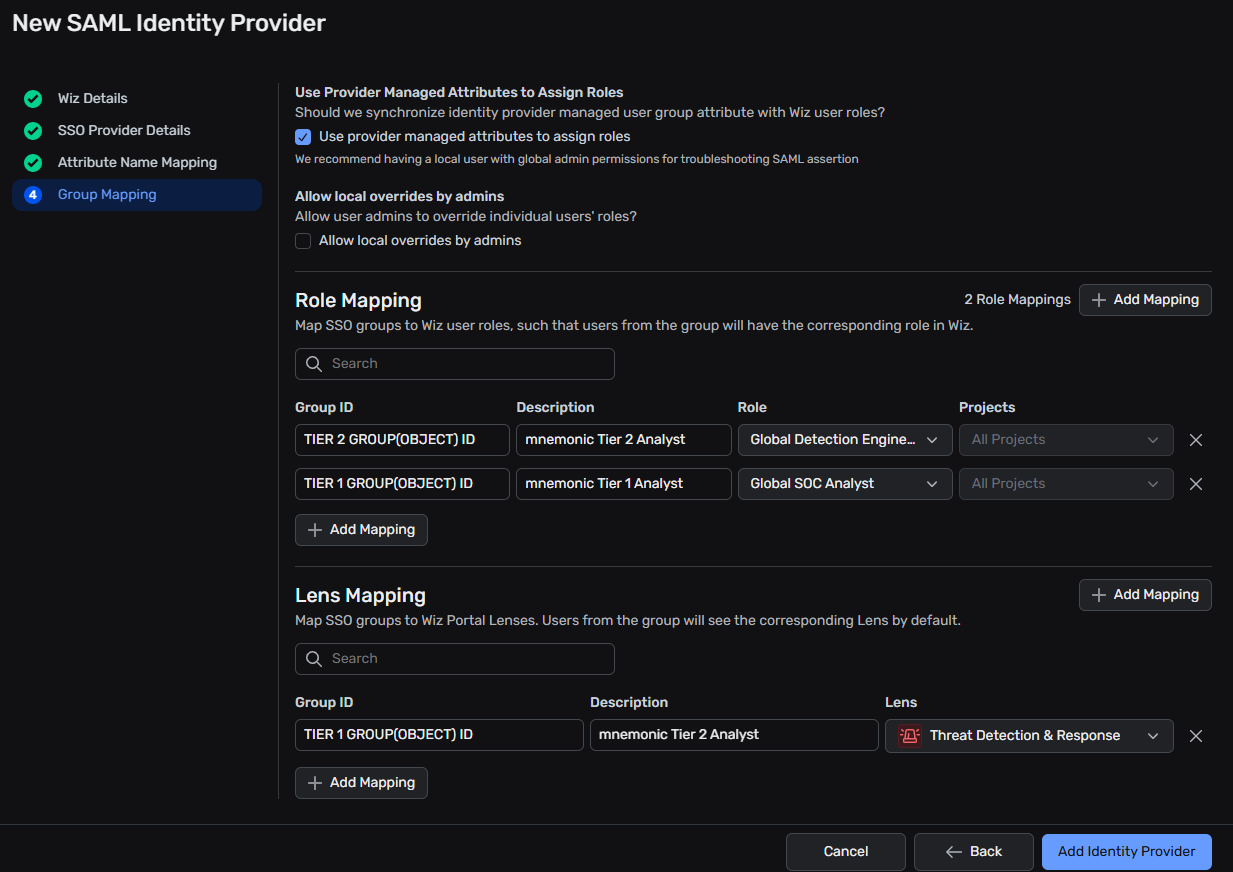Go back with the Back button
The width and height of the screenshot is (1233, 872).
973,852
